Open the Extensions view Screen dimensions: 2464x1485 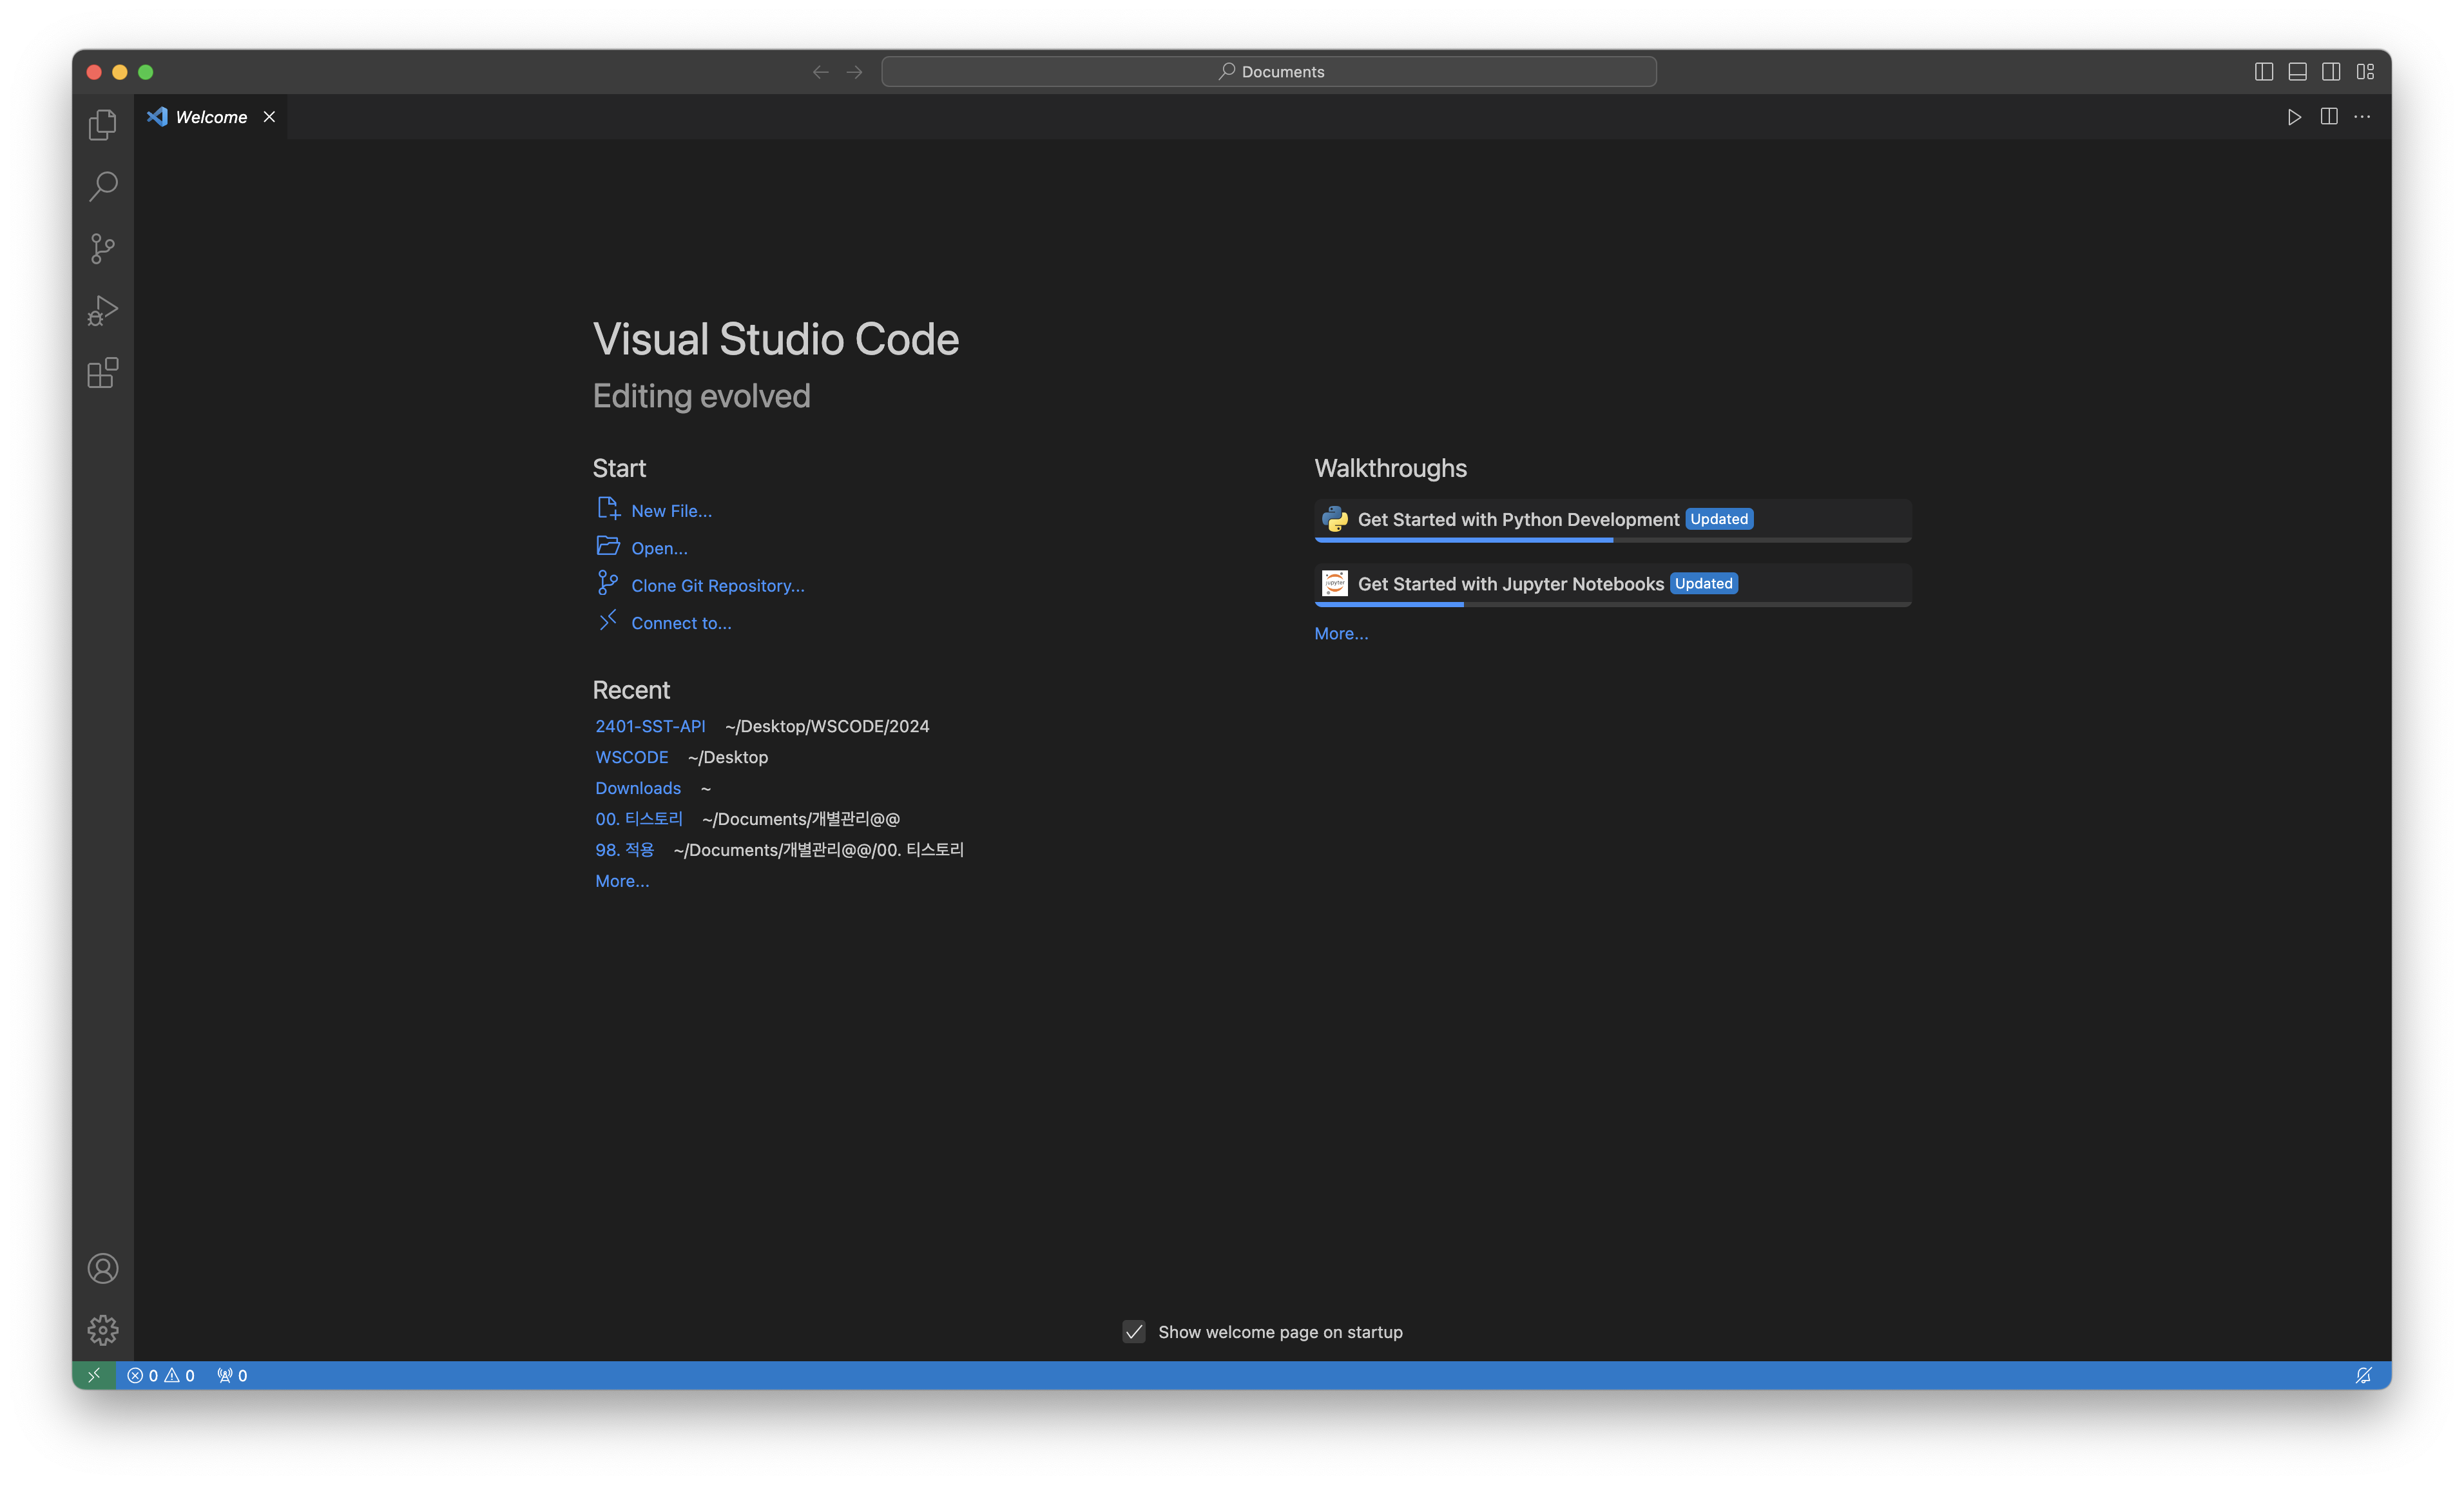(102, 373)
